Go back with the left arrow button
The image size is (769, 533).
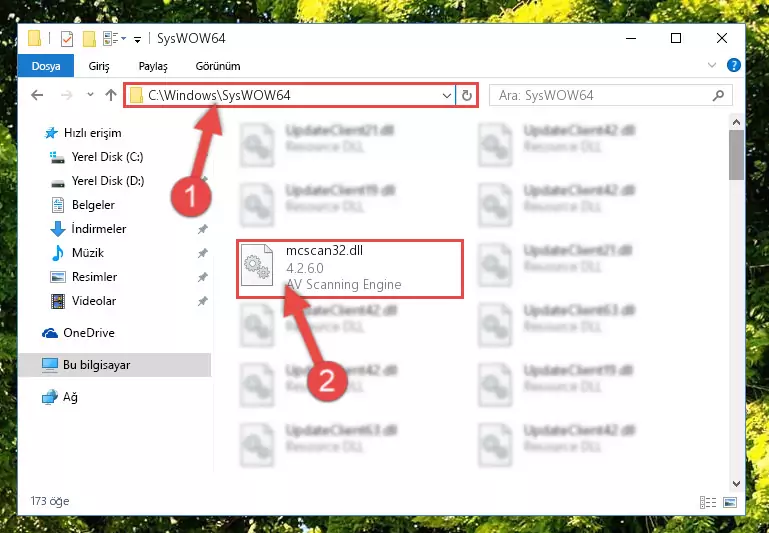[x=37, y=95]
